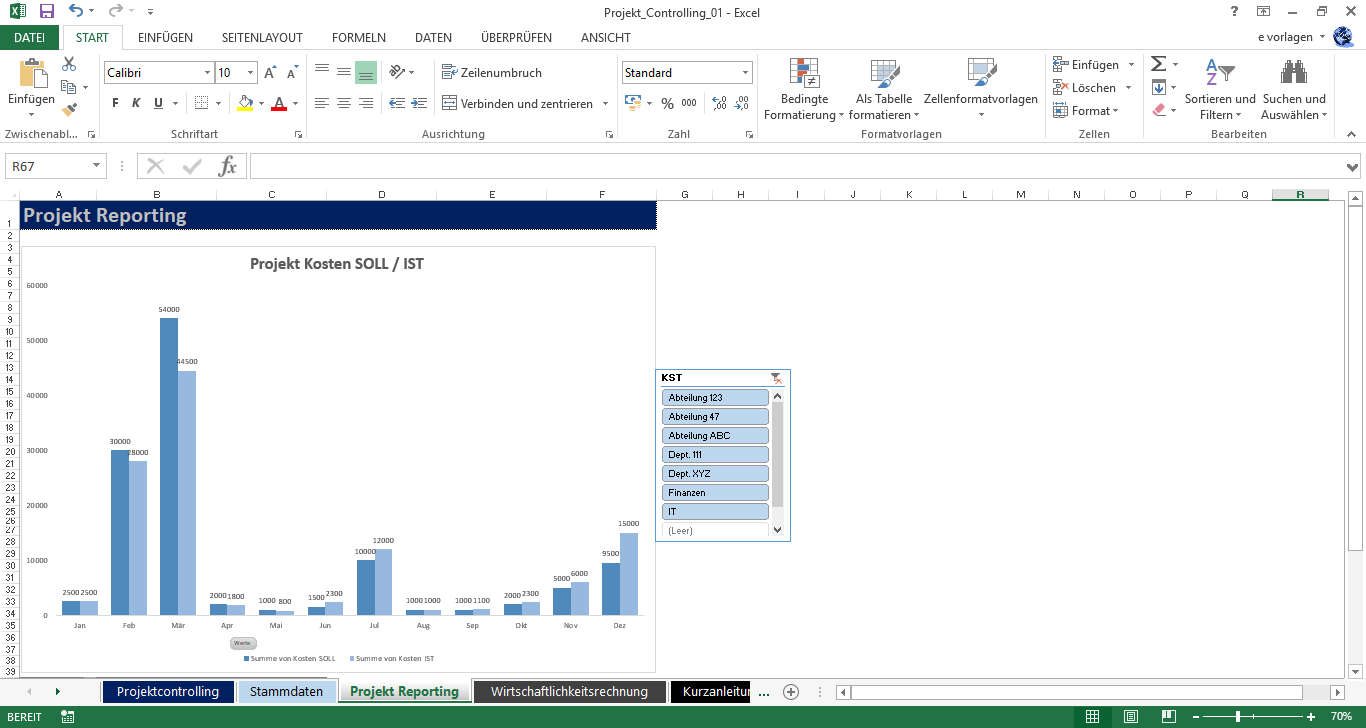Switch to the ANSICHT ribbon tab
The width and height of the screenshot is (1366, 728).
[606, 38]
